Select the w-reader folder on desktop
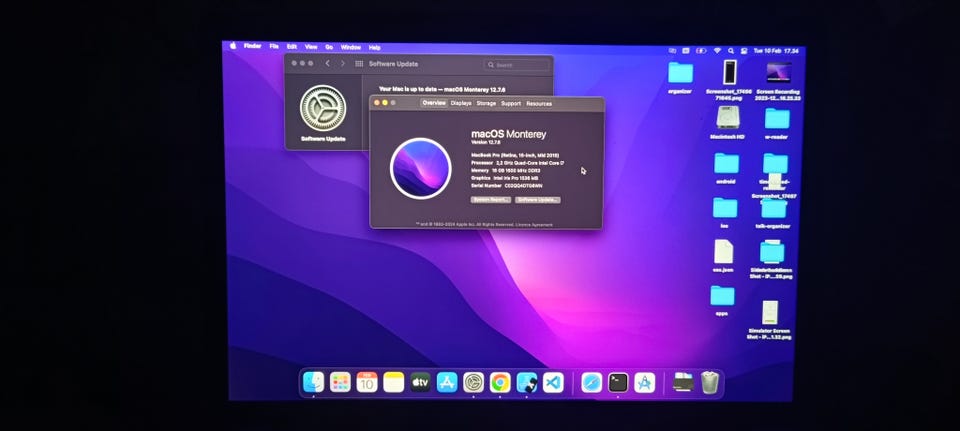This screenshot has height=431, width=960. click(x=776, y=118)
